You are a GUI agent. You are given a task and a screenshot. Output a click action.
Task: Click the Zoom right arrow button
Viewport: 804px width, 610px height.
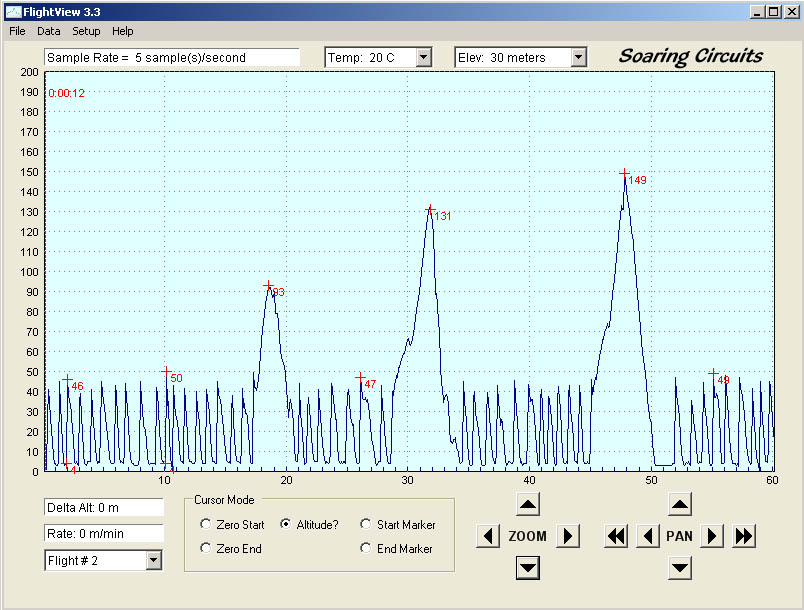tap(568, 536)
